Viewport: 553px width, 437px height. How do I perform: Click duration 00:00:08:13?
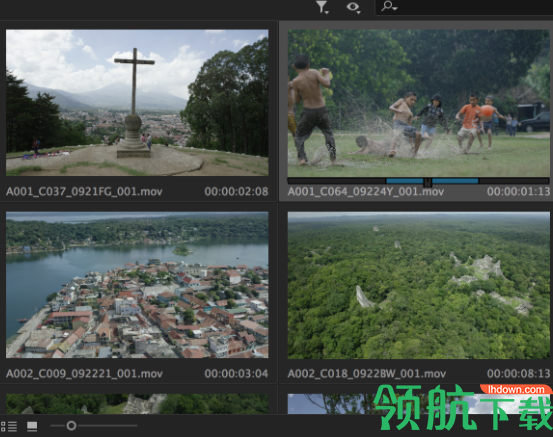click(518, 374)
